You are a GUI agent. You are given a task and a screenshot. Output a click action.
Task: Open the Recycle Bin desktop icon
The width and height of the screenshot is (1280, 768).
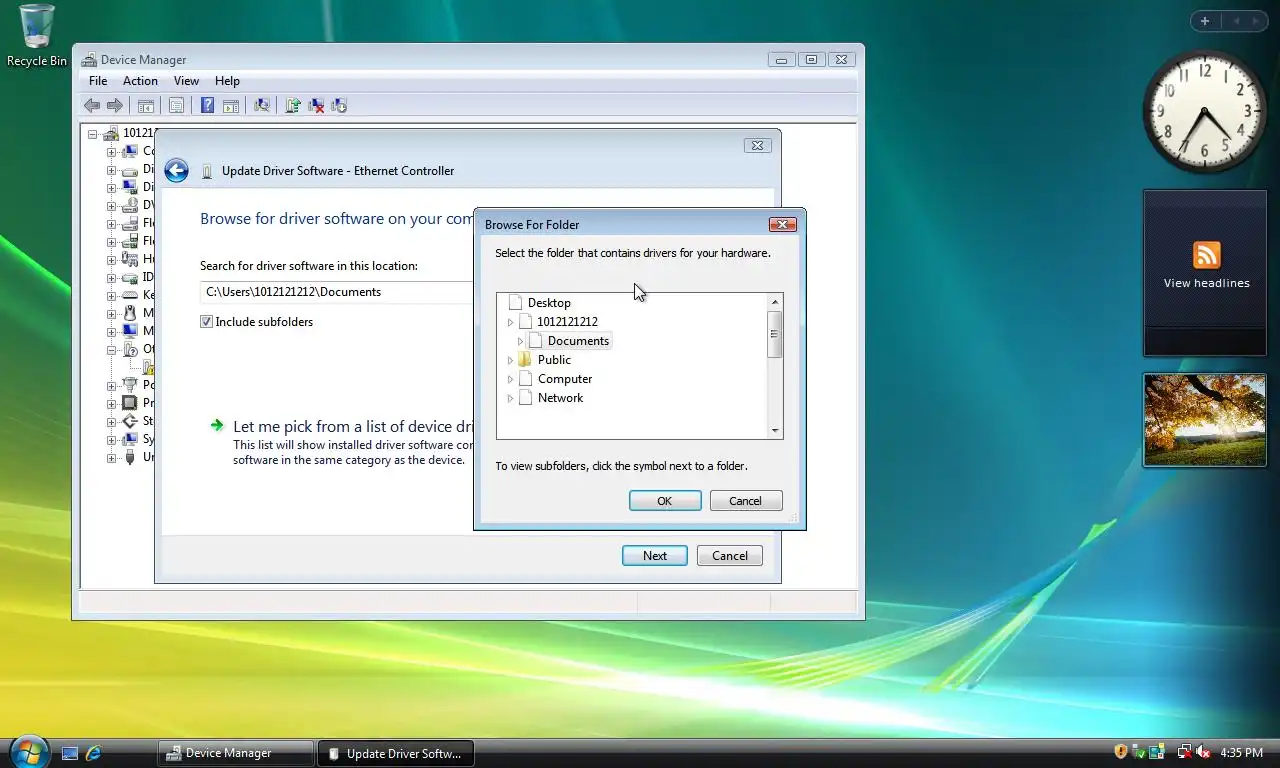point(37,36)
